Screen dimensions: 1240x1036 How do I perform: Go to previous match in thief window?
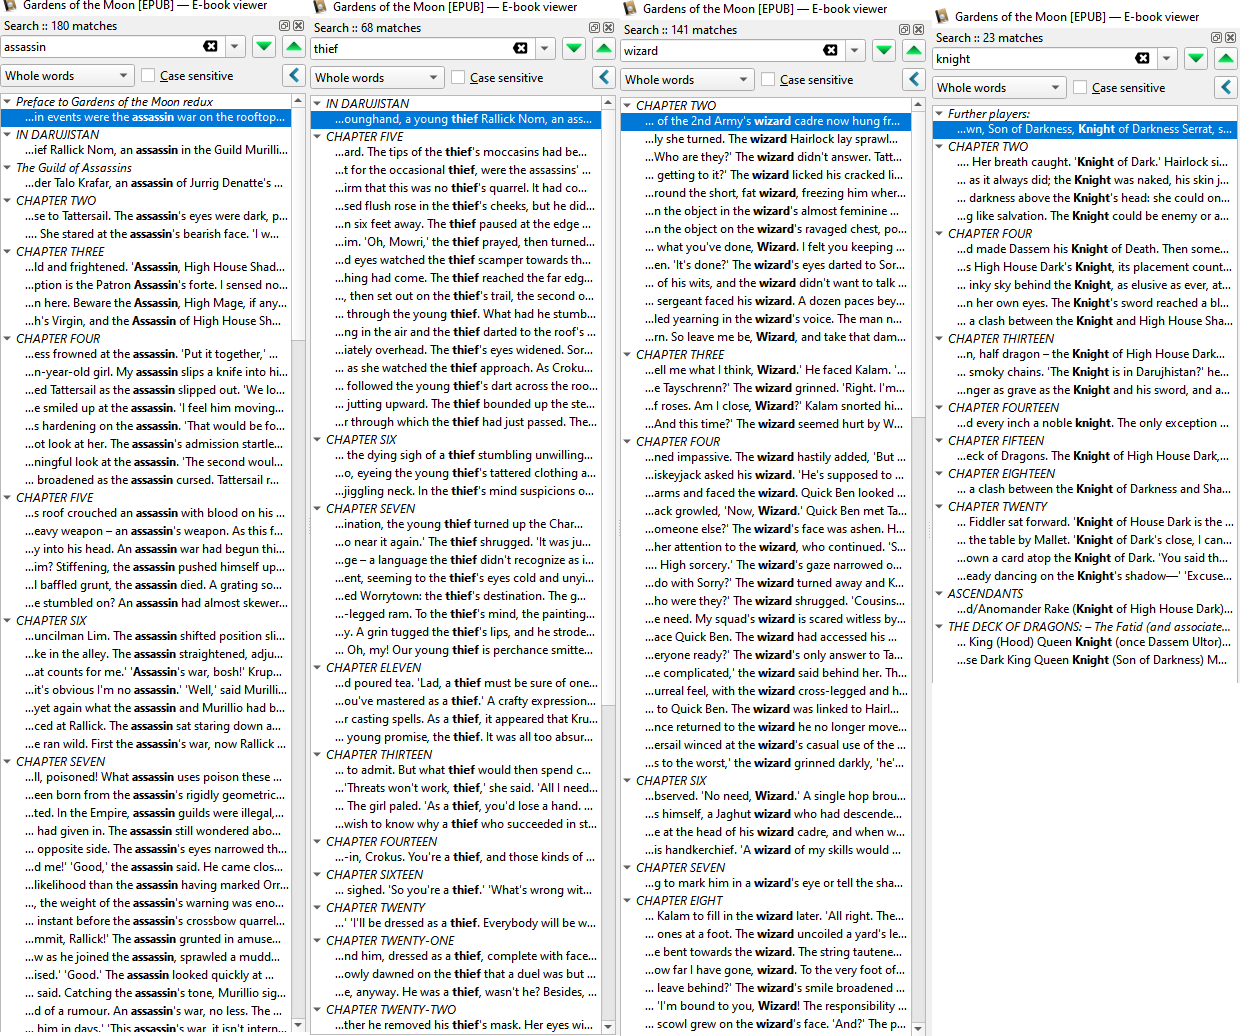pyautogui.click(x=604, y=48)
